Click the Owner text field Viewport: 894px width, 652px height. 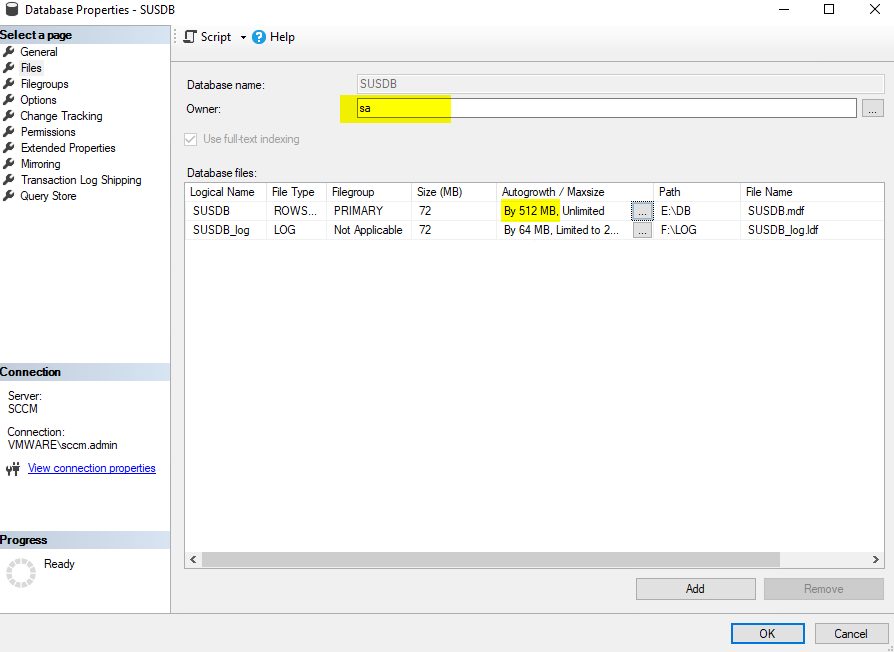point(606,108)
